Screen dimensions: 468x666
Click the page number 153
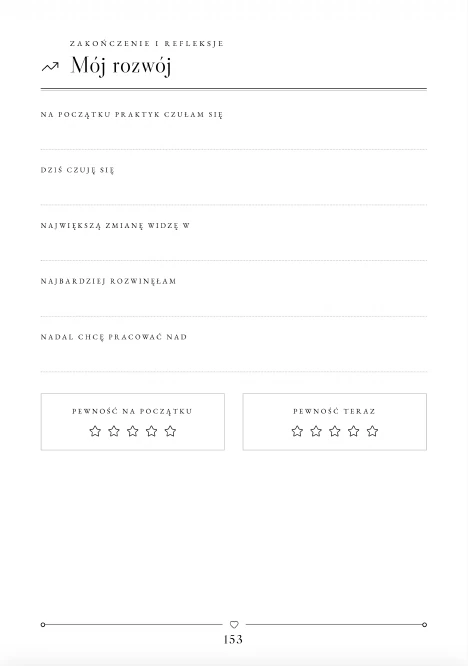point(233,639)
